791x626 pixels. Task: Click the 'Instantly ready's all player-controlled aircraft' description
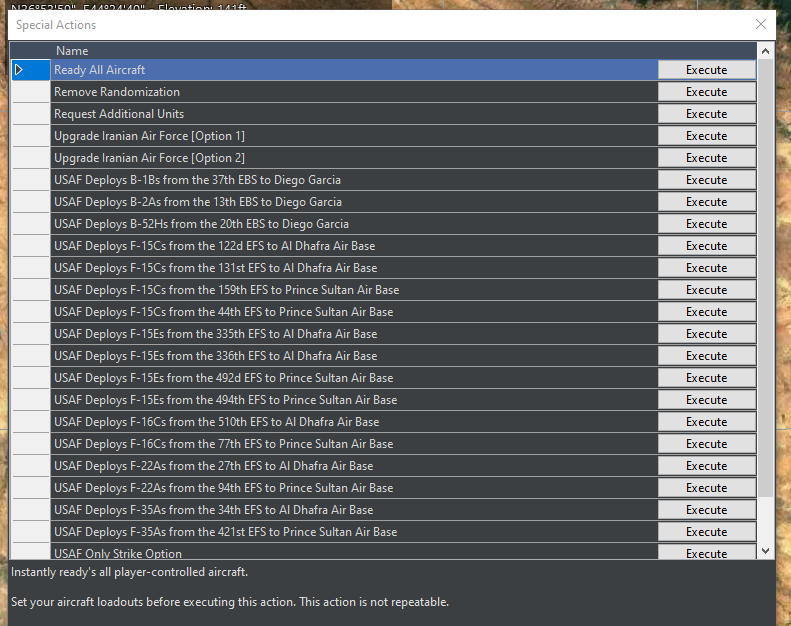click(129, 572)
